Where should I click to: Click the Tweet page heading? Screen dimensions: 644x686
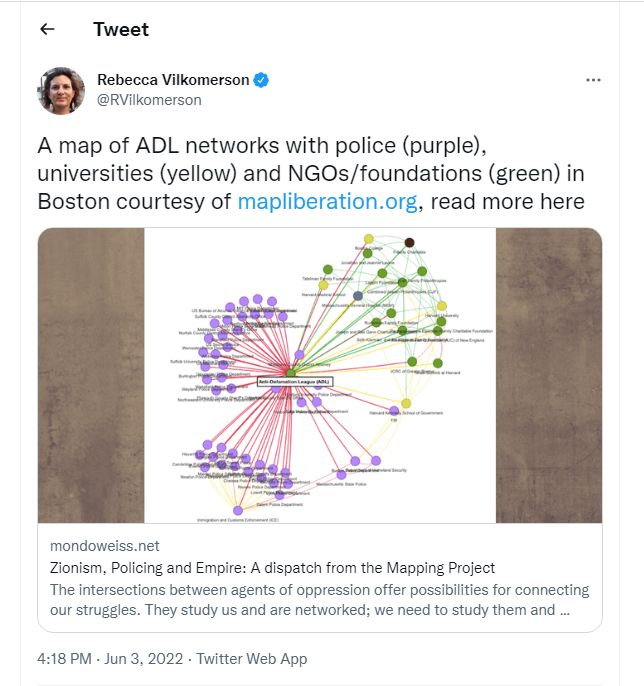121,30
